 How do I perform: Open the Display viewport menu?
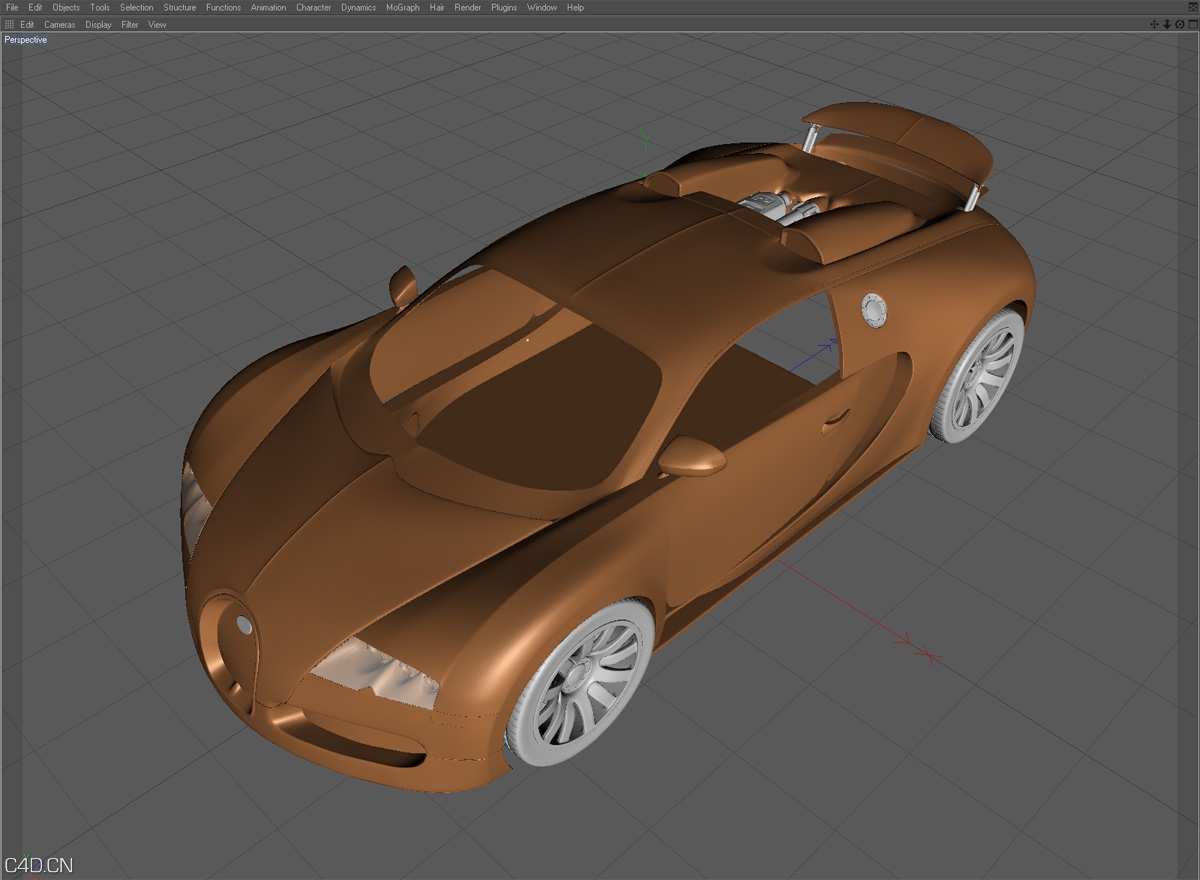tap(98, 24)
